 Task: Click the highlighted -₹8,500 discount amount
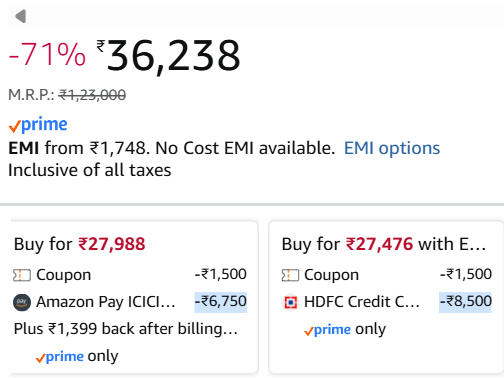[465, 302]
